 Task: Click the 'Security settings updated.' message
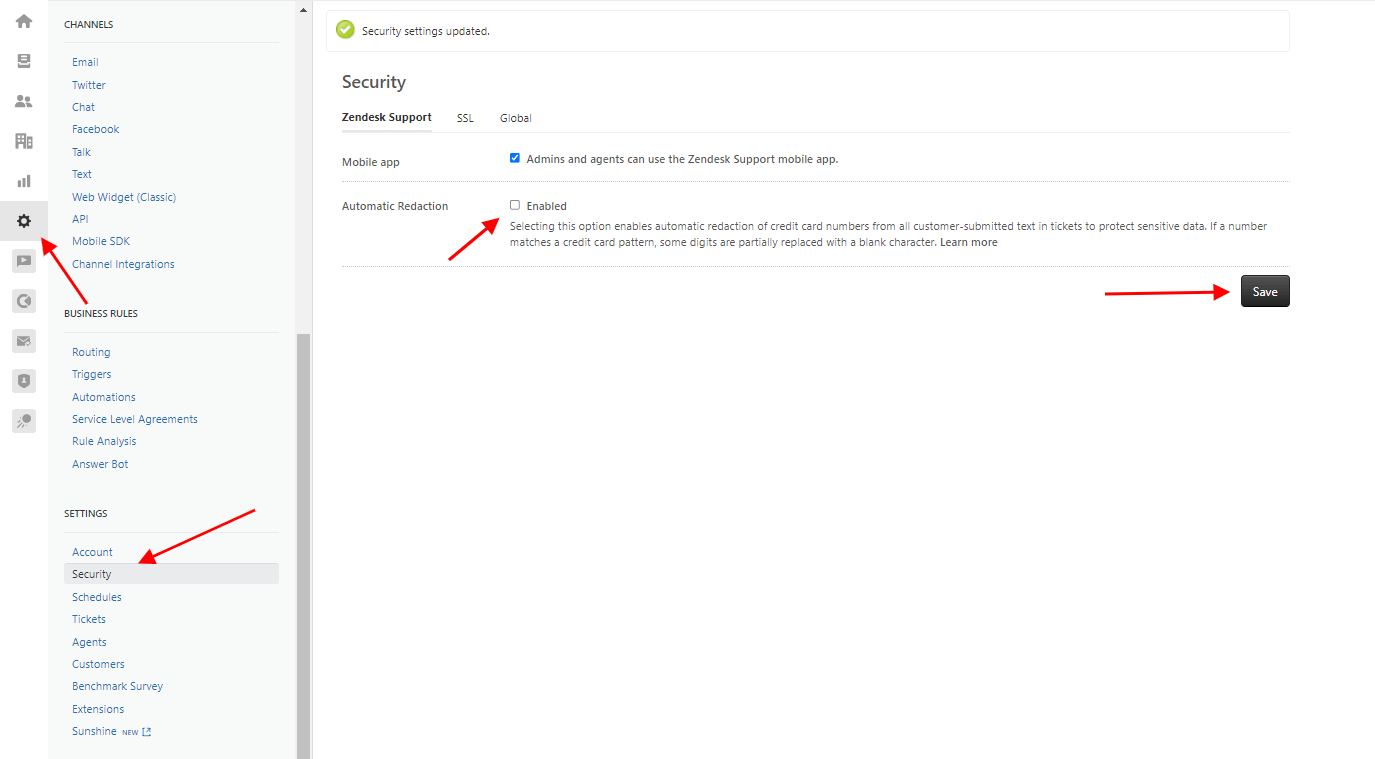coord(426,31)
